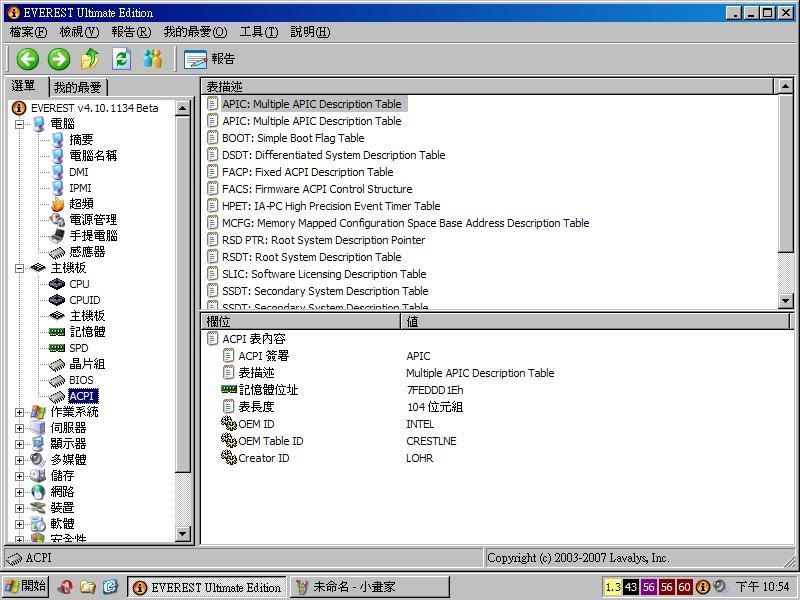This screenshot has height=600, width=800.
Task: Click the speaker icon for 多媒體
Action: [38, 460]
